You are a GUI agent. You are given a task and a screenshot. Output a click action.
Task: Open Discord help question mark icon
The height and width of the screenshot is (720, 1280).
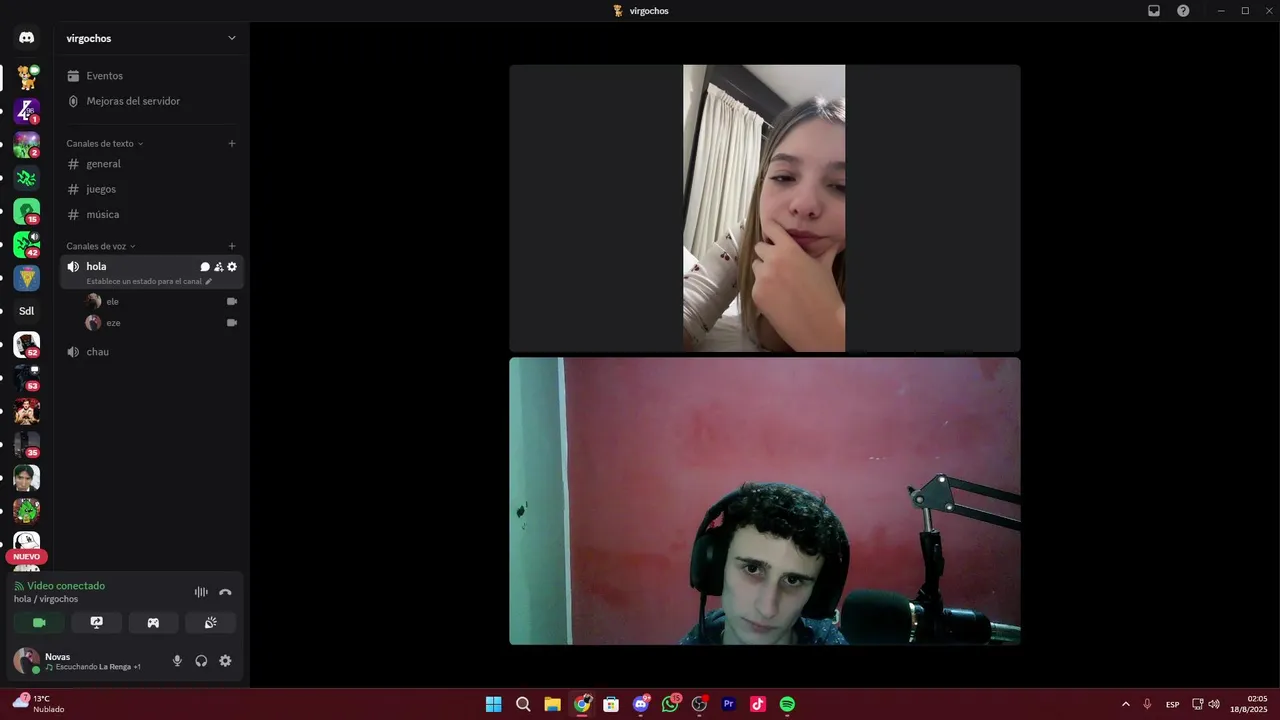[x=1183, y=11]
